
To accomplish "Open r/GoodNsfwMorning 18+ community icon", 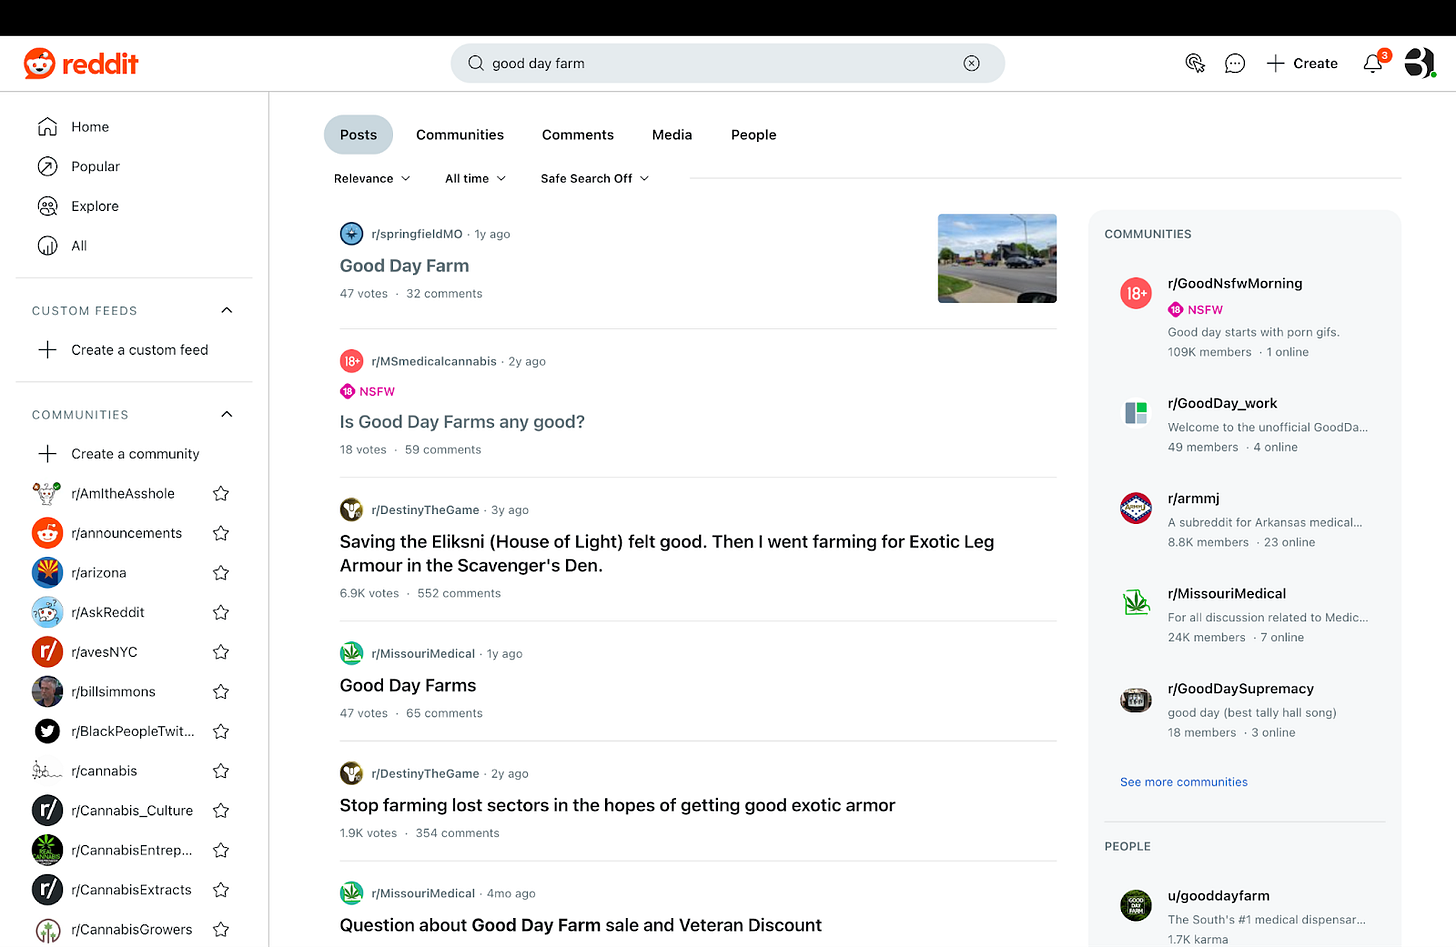I will [x=1136, y=293].
